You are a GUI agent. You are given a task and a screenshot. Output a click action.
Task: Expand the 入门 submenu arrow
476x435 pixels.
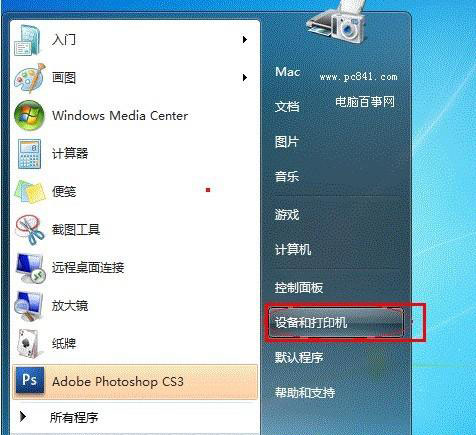245,40
